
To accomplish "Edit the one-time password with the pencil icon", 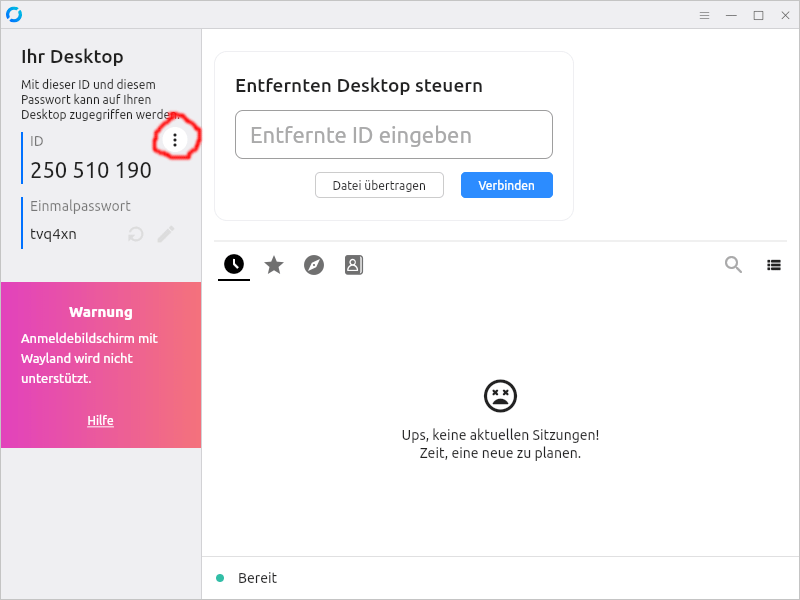I will point(166,234).
